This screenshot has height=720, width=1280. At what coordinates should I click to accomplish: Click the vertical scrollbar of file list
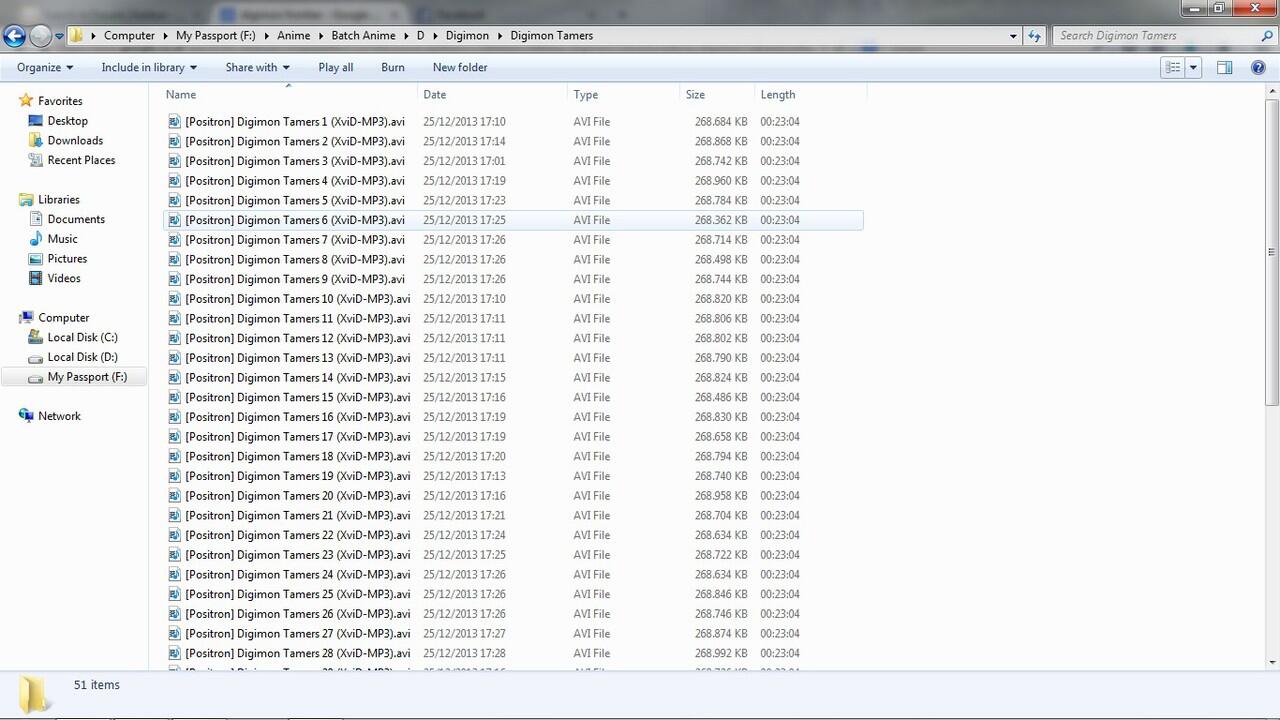(x=1272, y=252)
